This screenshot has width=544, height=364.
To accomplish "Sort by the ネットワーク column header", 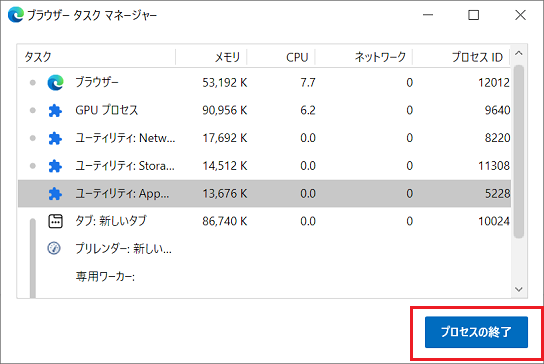I will (364, 57).
